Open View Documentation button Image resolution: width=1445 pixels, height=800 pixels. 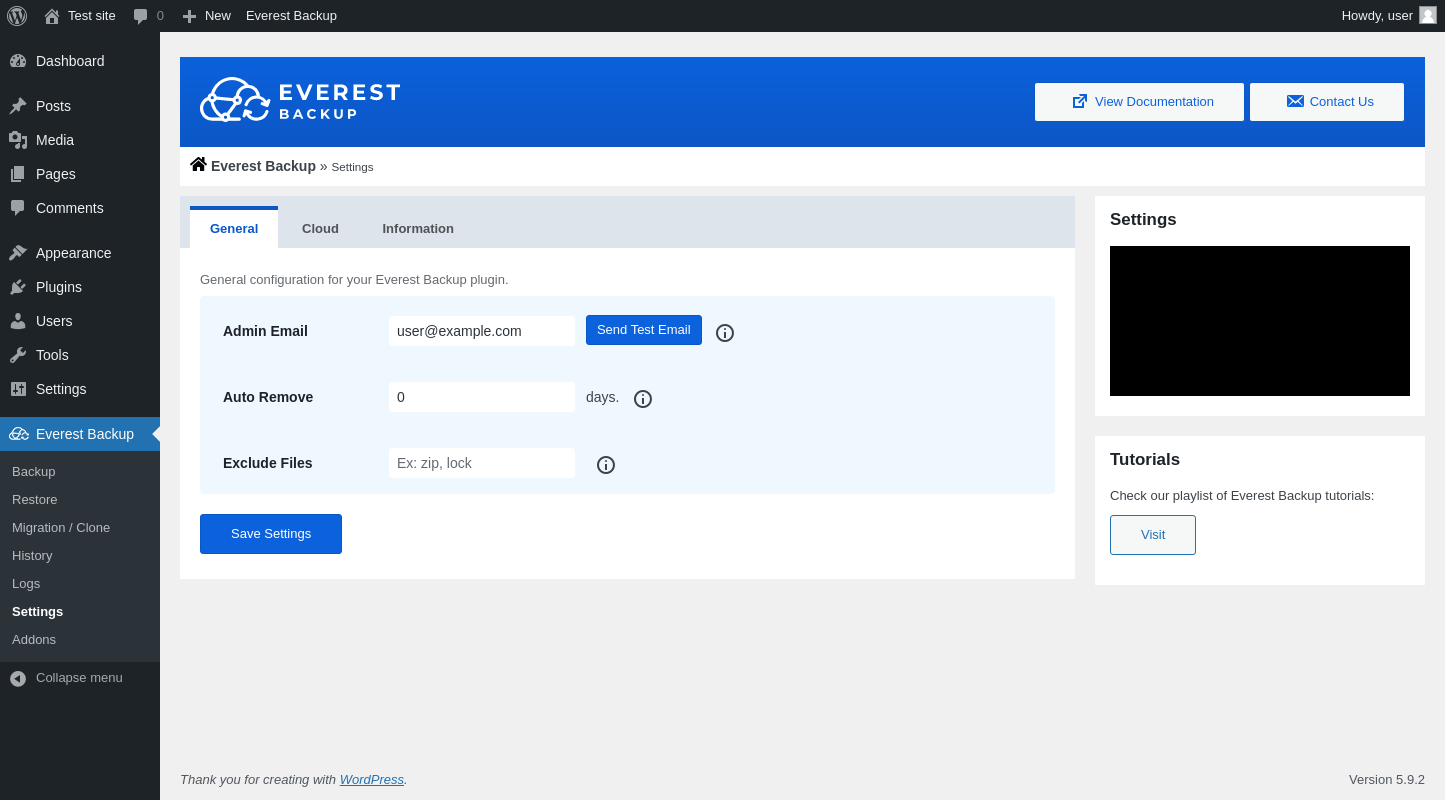pos(1139,102)
